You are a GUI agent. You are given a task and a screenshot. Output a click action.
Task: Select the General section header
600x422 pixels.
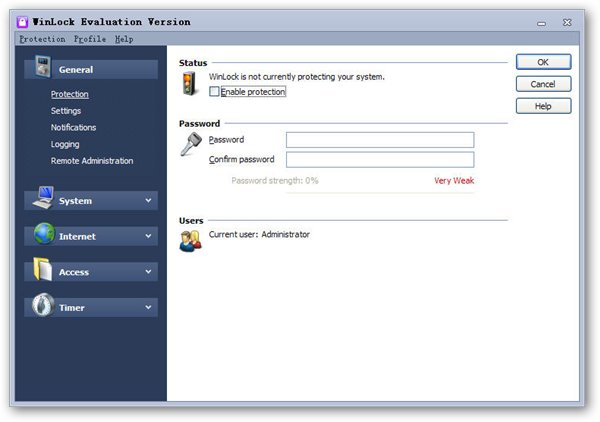pyautogui.click(x=91, y=69)
